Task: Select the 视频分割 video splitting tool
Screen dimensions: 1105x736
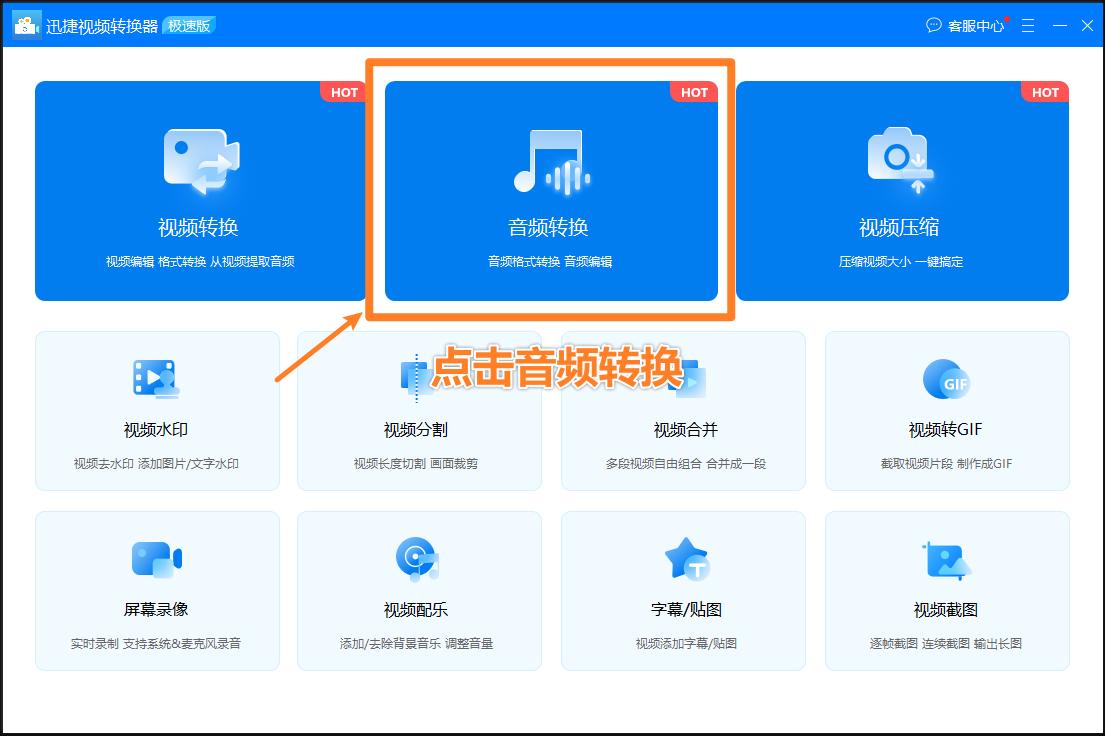Action: [x=420, y=410]
